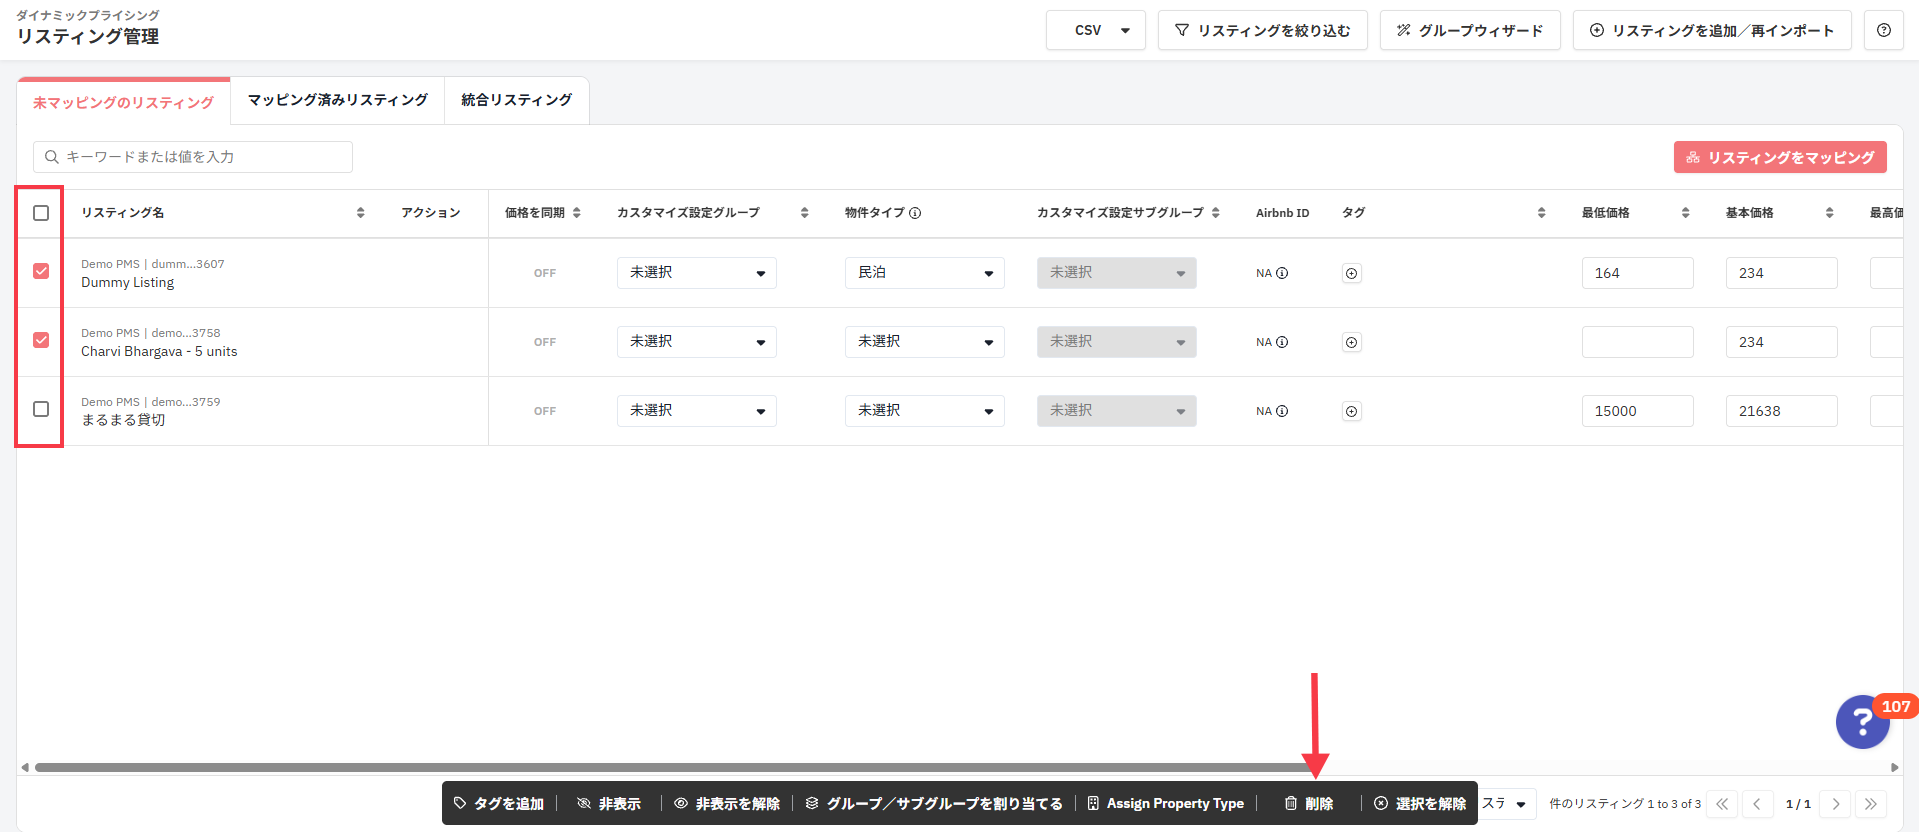
Task: Click the 物件タイプ info icon in header
Action: 915,213
